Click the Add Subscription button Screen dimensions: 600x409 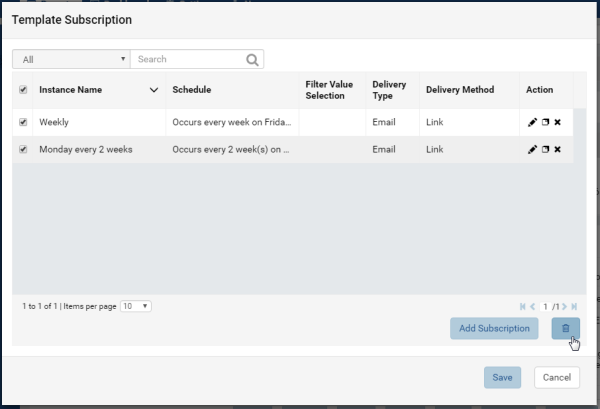(494, 328)
